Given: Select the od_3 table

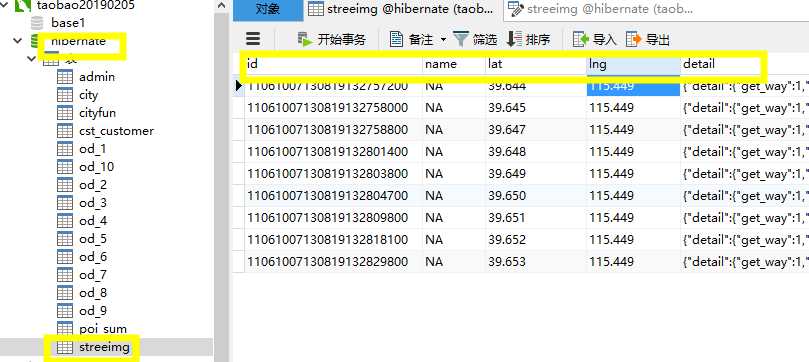Looking at the screenshot, I should click(93, 203).
